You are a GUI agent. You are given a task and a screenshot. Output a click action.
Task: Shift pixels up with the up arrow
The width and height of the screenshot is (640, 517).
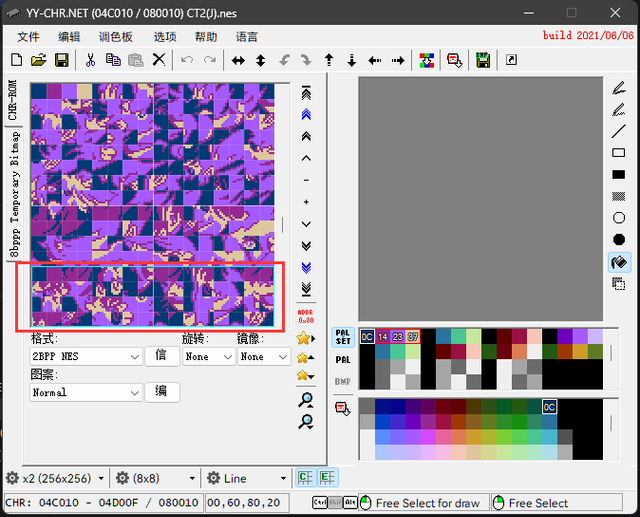329,60
